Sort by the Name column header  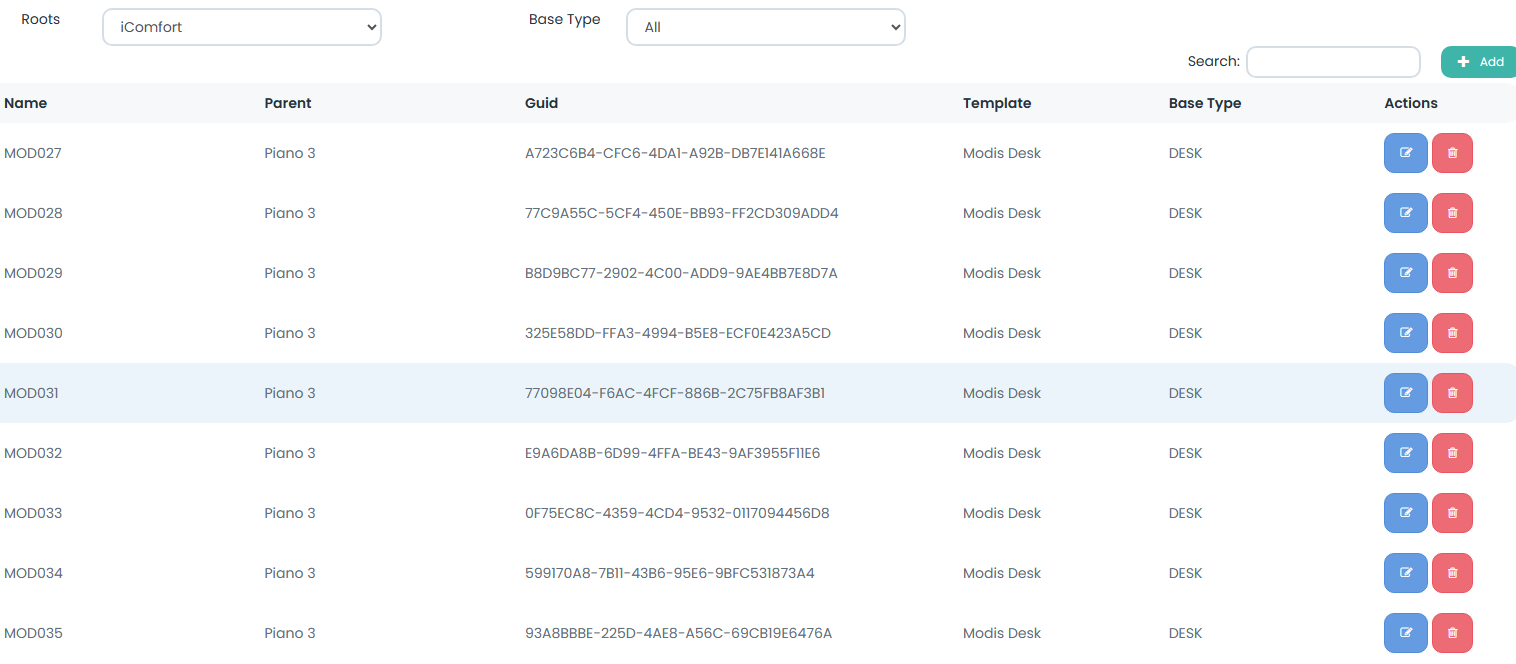click(x=26, y=103)
